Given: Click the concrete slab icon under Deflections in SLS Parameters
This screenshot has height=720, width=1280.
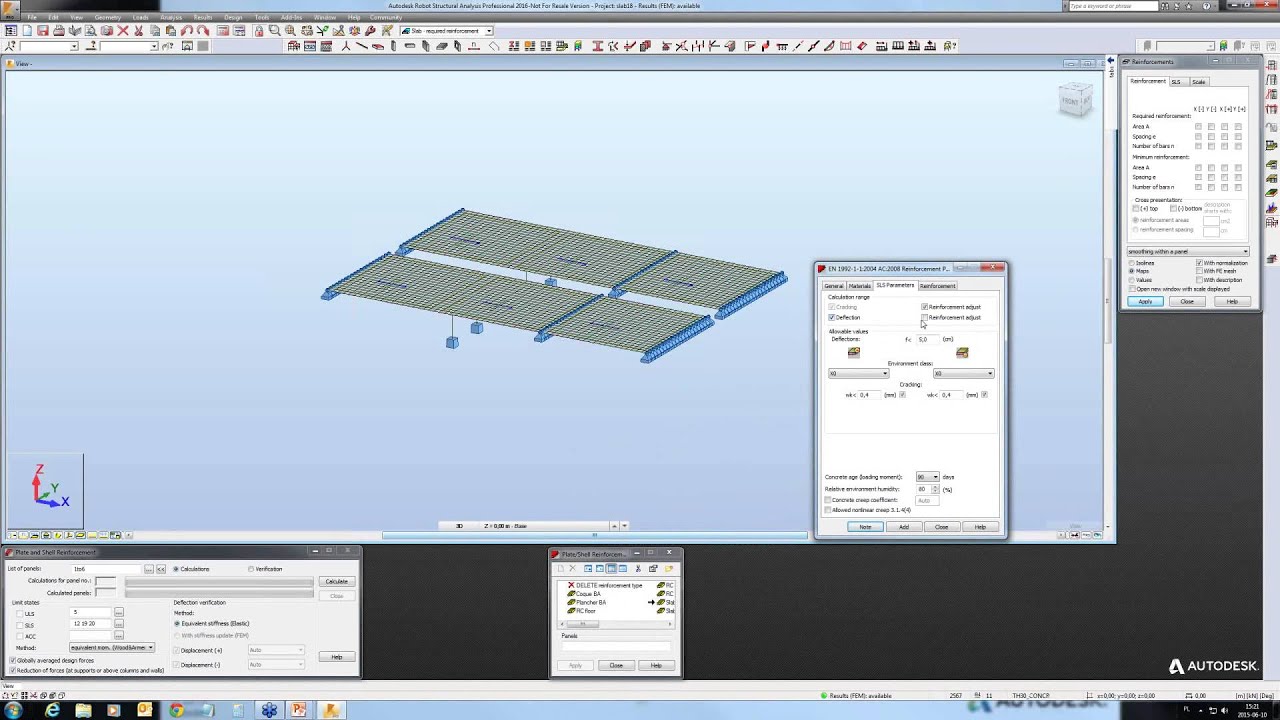Looking at the screenshot, I should click(853, 352).
